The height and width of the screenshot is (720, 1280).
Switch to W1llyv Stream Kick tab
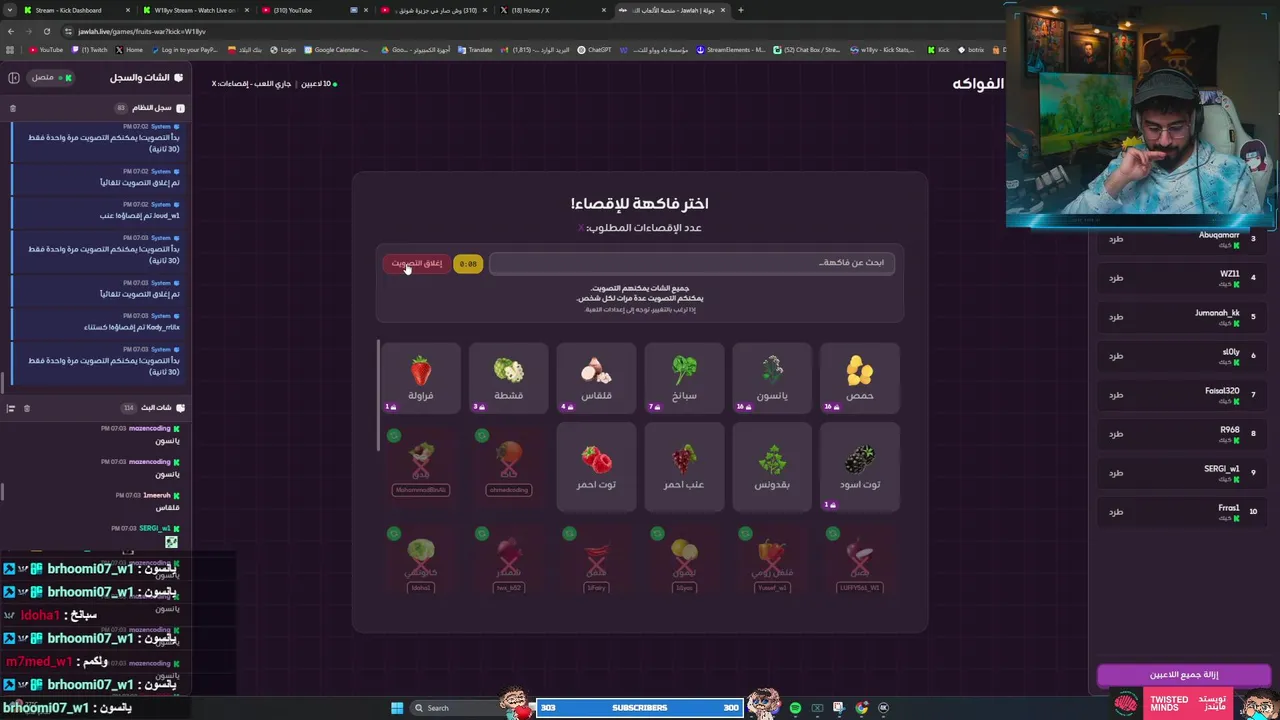[196, 10]
